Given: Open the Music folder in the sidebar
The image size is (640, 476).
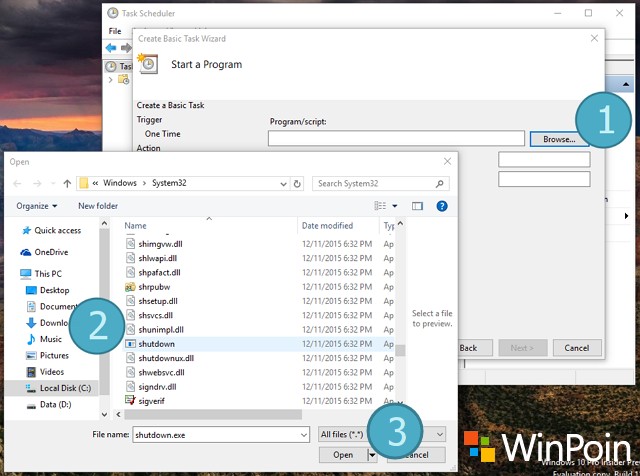Looking at the screenshot, I should point(44,339).
